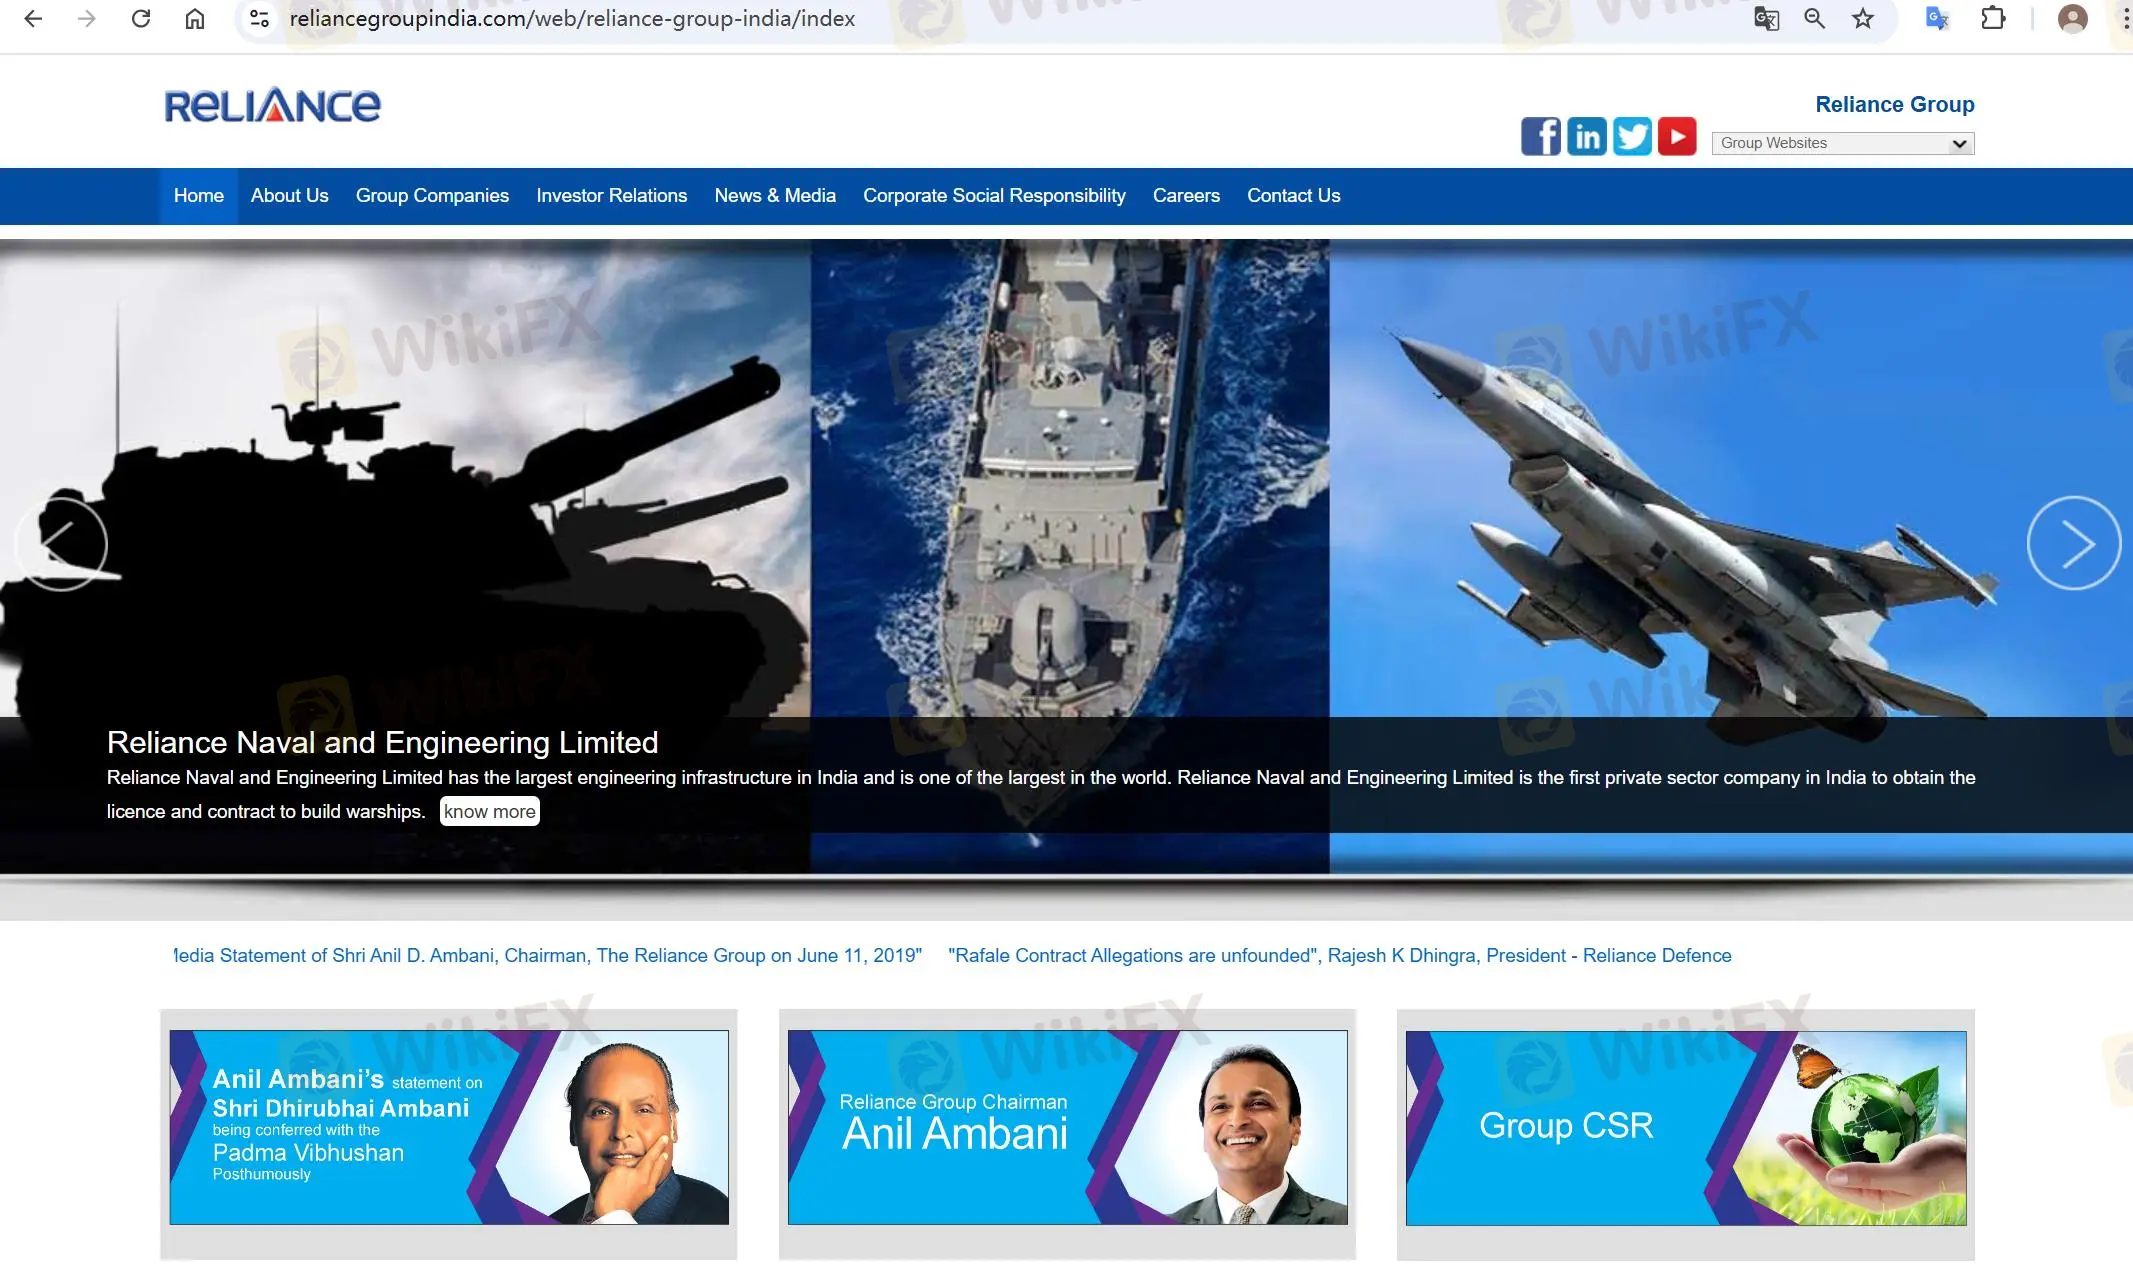Open the browser extensions puzzle icon
2133x1288 pixels.
[x=1992, y=19]
